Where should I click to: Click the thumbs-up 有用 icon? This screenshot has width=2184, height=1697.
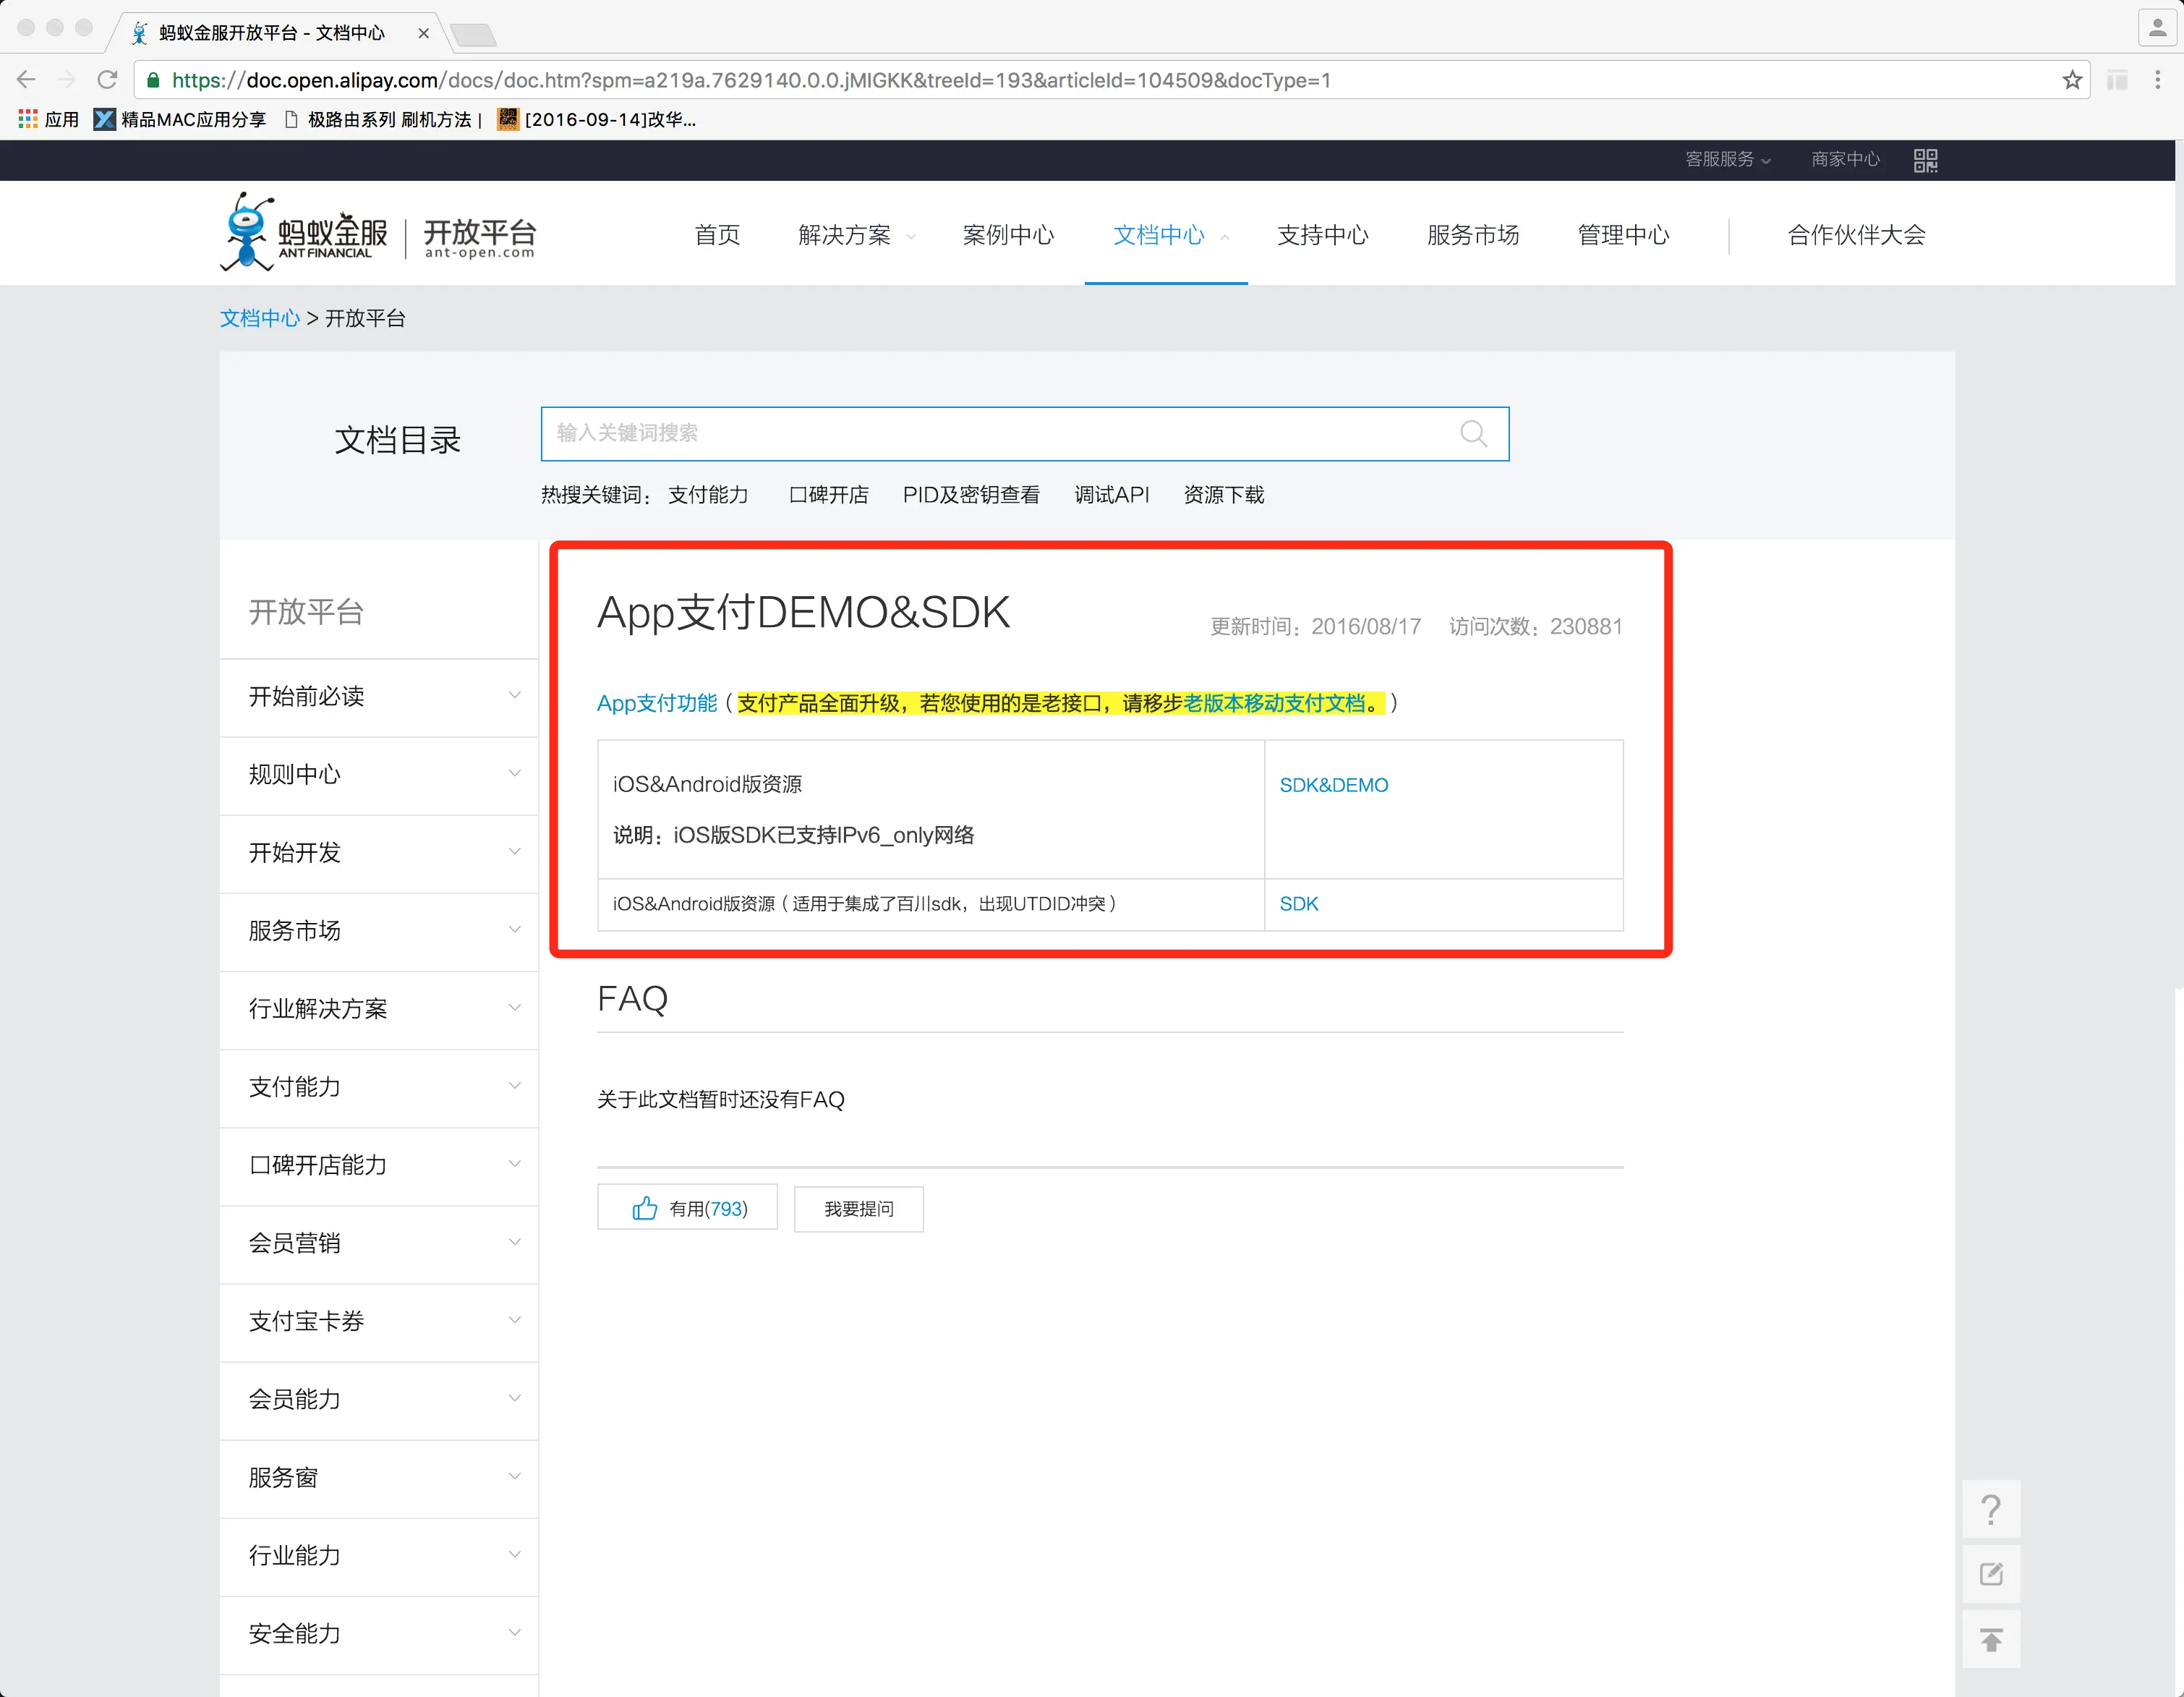point(645,1208)
